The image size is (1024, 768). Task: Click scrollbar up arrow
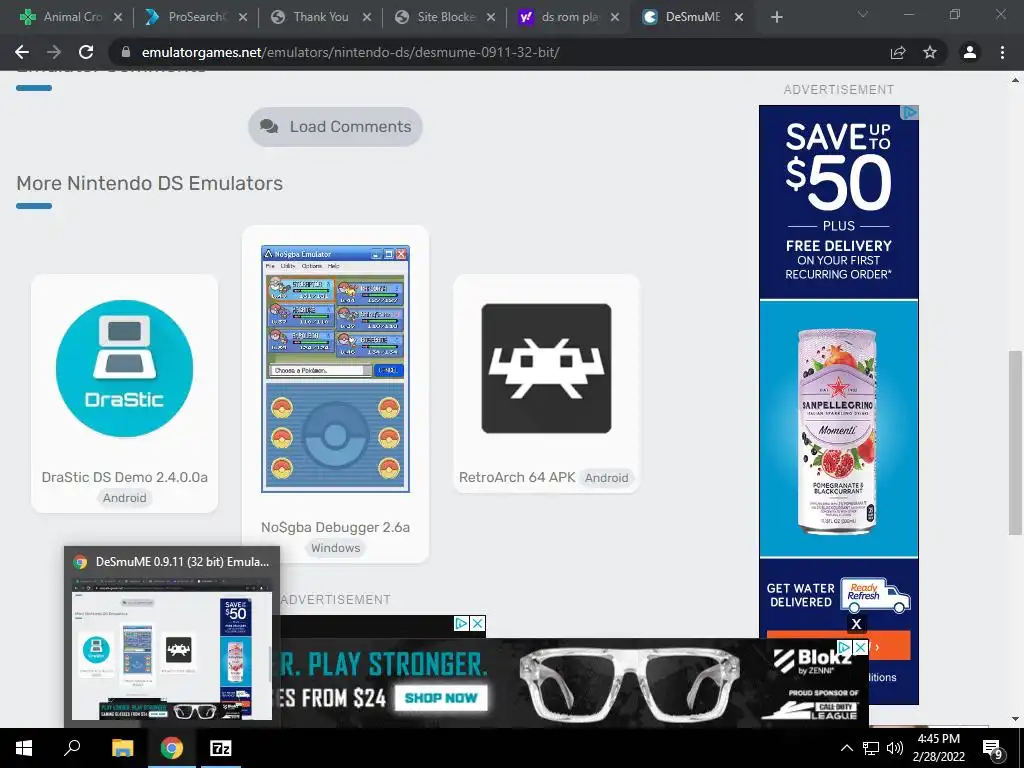[1015, 80]
